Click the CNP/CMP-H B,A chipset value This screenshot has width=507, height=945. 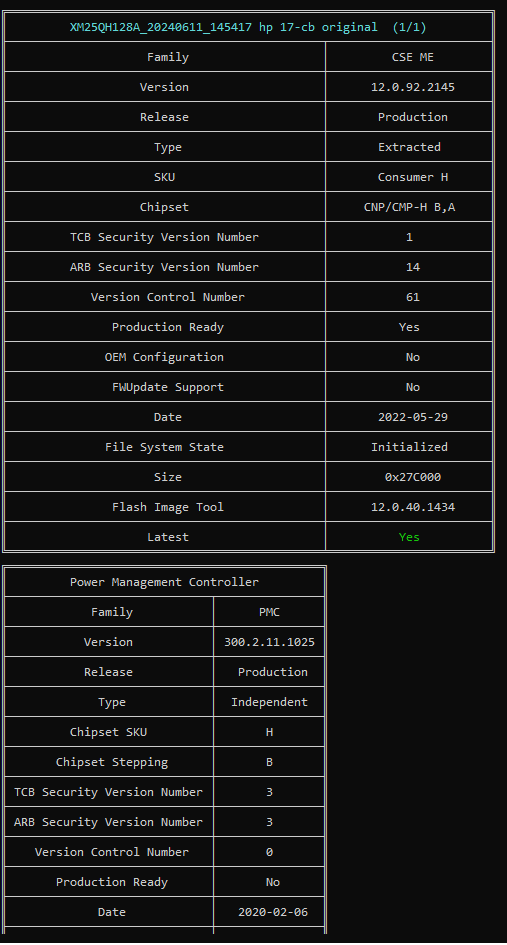click(409, 207)
